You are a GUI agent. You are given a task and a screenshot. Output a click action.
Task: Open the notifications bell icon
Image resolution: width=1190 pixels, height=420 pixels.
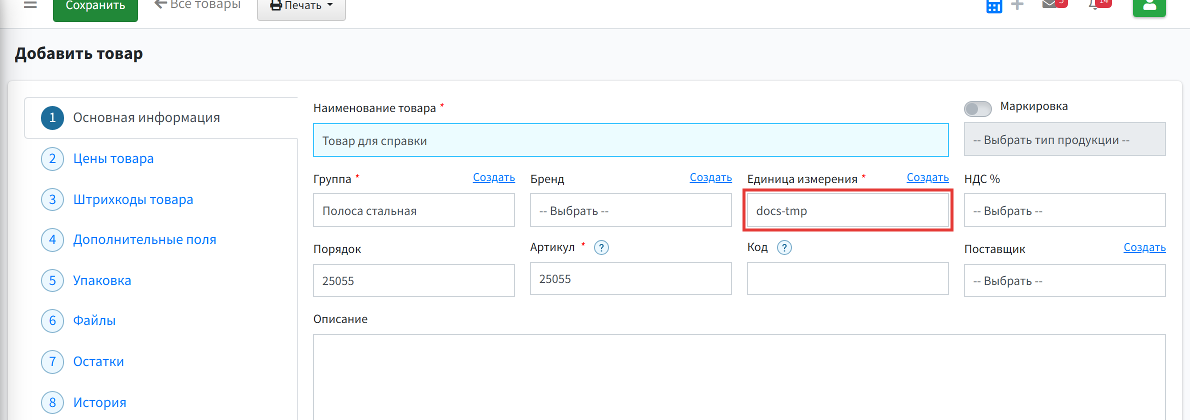pos(1093,4)
